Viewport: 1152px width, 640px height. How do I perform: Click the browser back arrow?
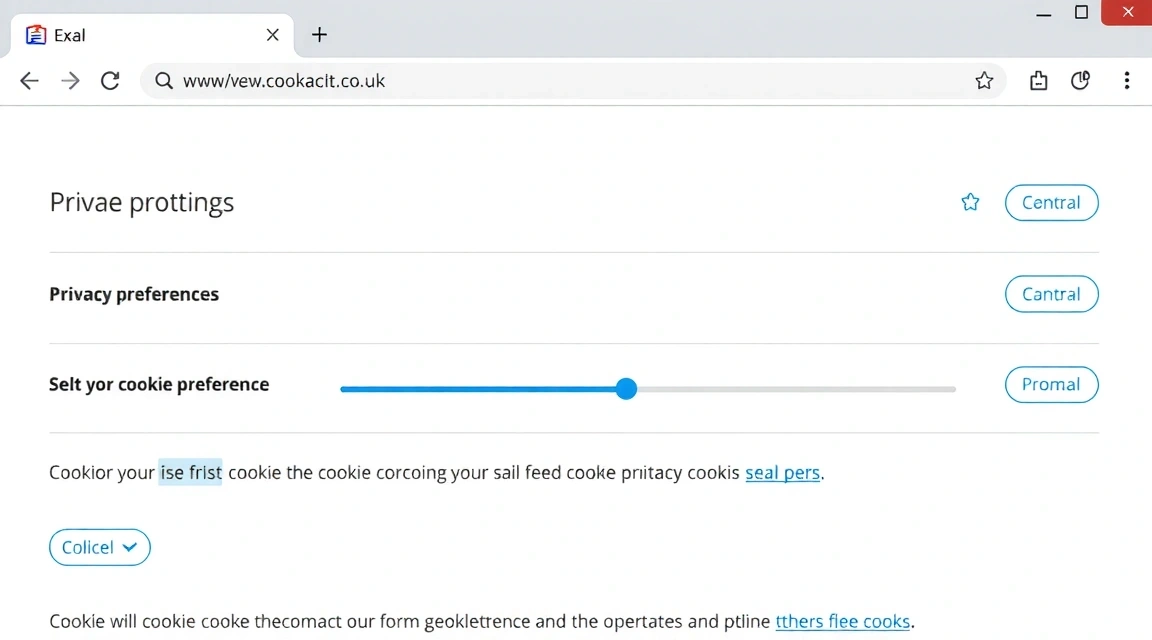29,81
